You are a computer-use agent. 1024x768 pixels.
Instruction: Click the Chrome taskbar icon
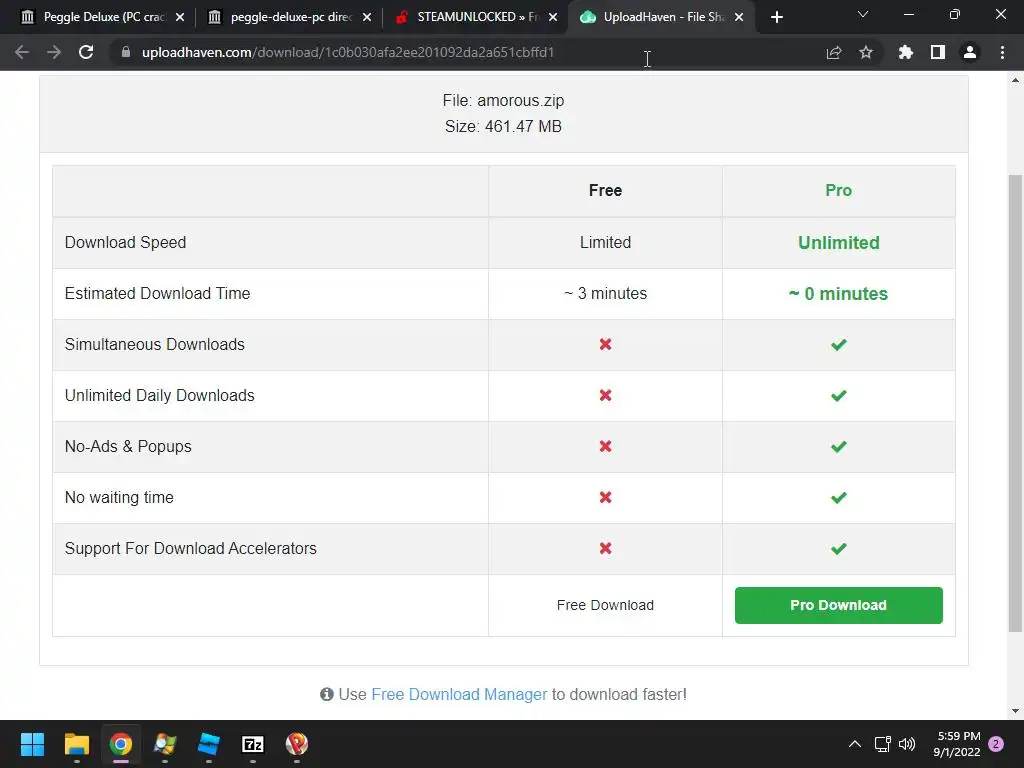pos(121,744)
